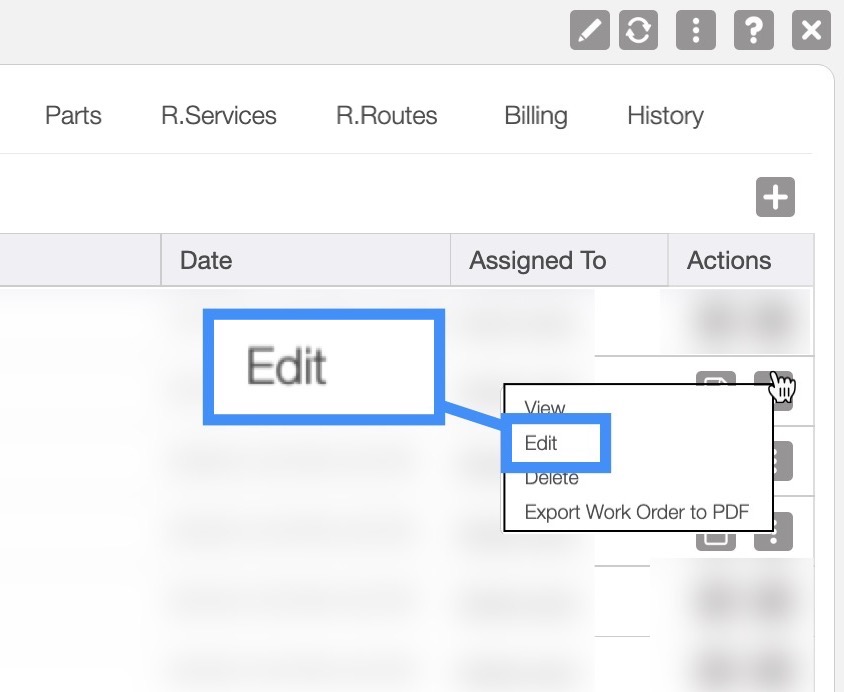Select the Billing tab
Image resolution: width=844 pixels, height=692 pixels.
pos(536,116)
